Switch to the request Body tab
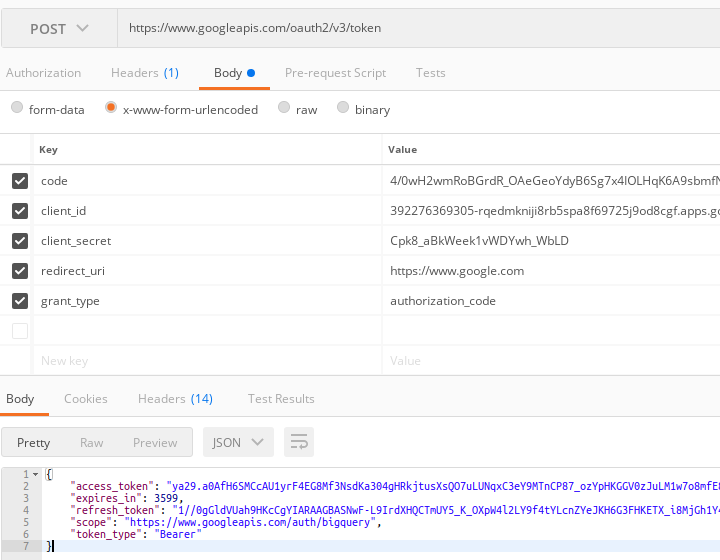720x560 pixels. [x=234, y=73]
